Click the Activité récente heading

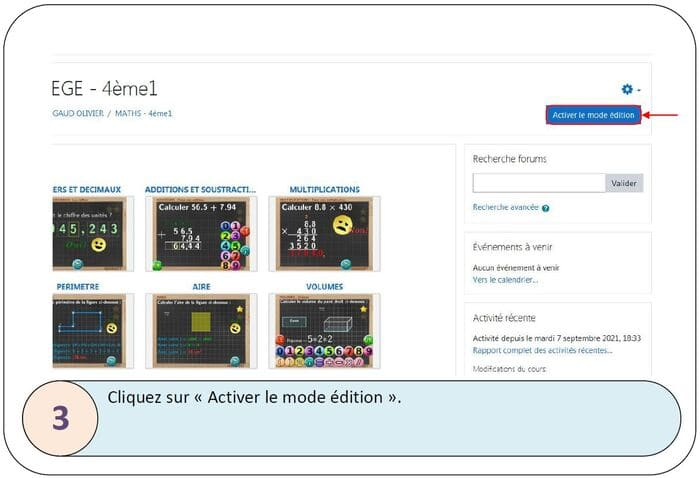504,318
